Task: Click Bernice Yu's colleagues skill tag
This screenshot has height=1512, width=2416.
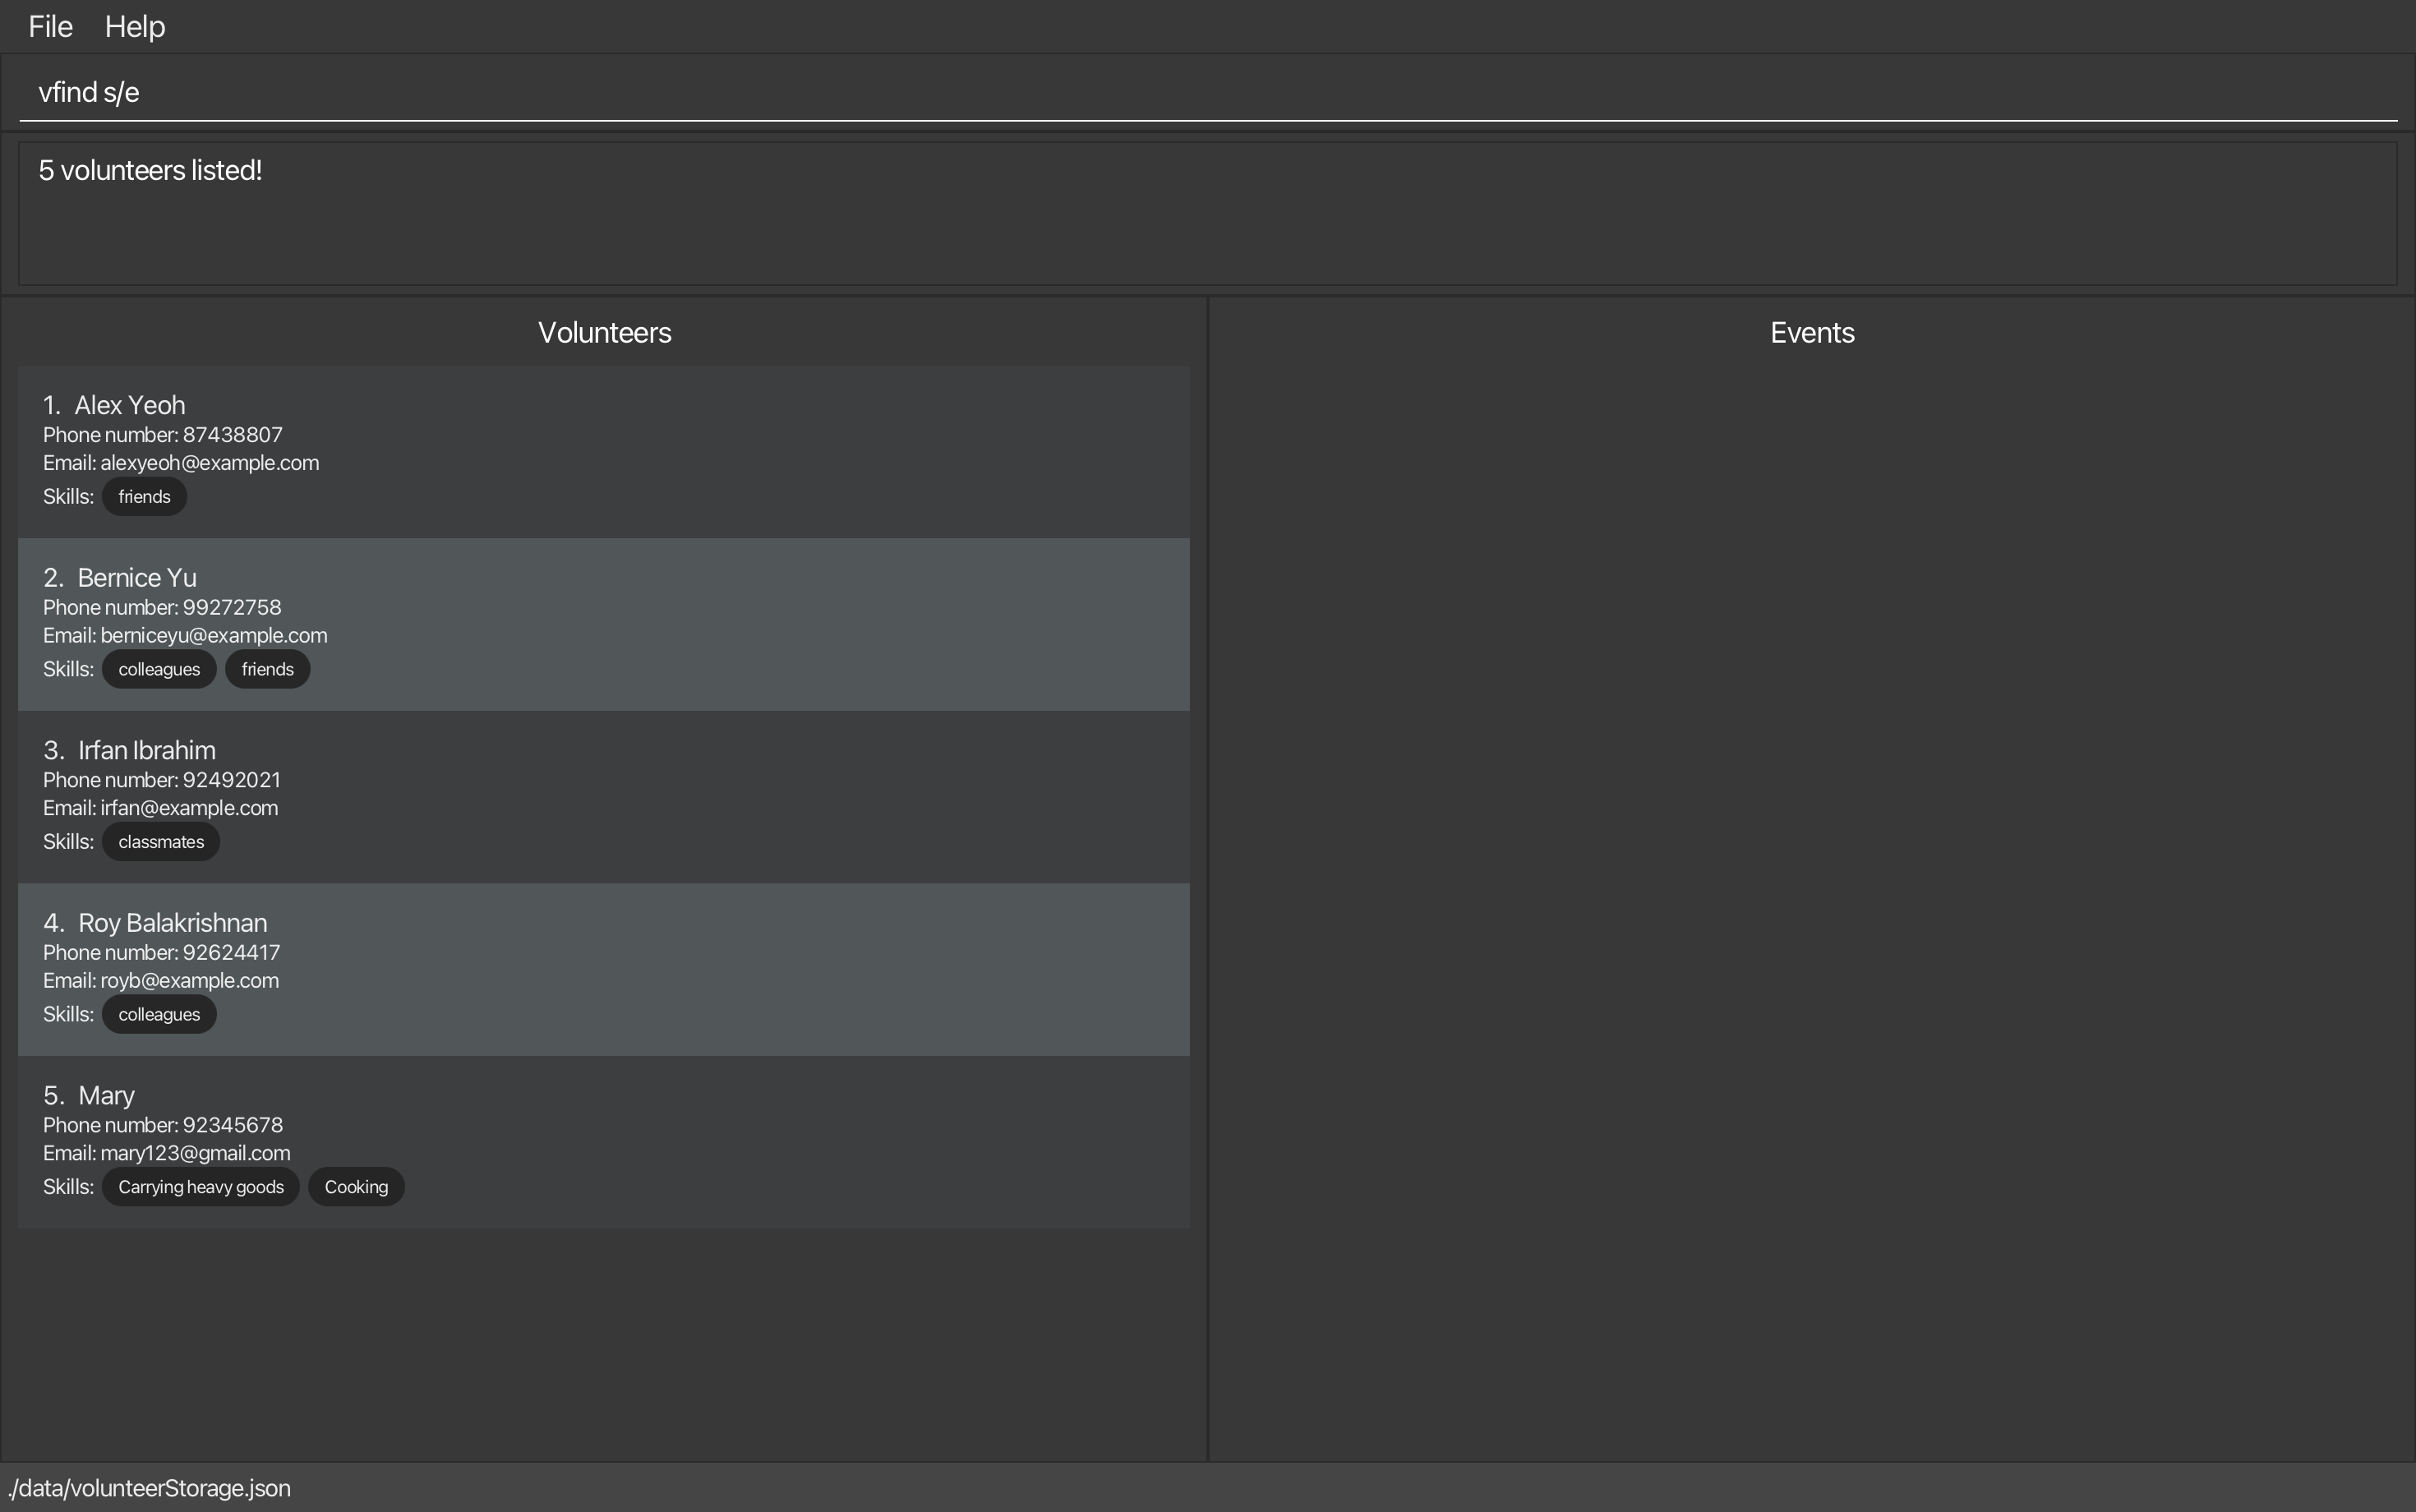Action: 159,670
